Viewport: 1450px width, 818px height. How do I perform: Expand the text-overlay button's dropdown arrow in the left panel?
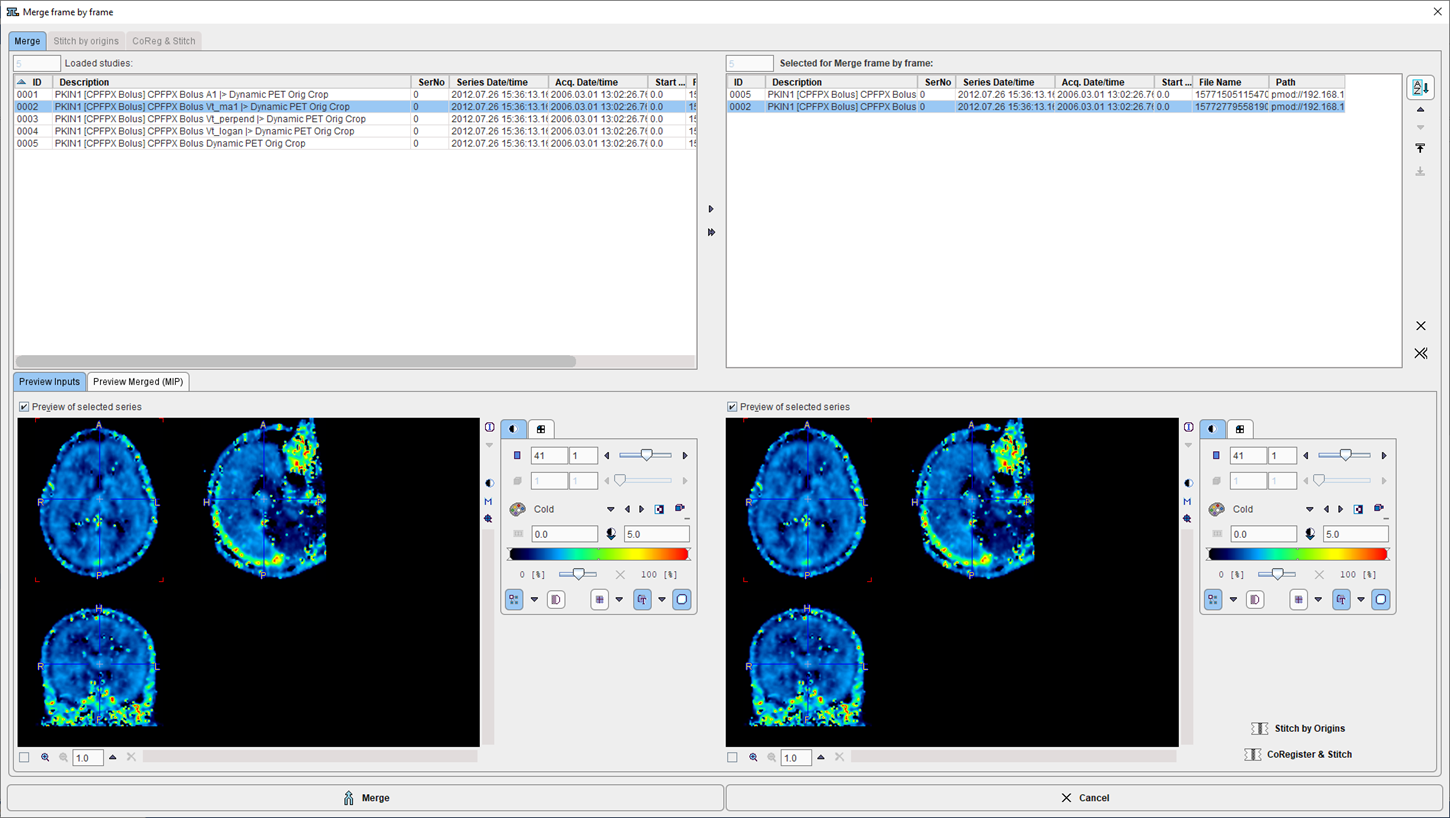(661, 600)
